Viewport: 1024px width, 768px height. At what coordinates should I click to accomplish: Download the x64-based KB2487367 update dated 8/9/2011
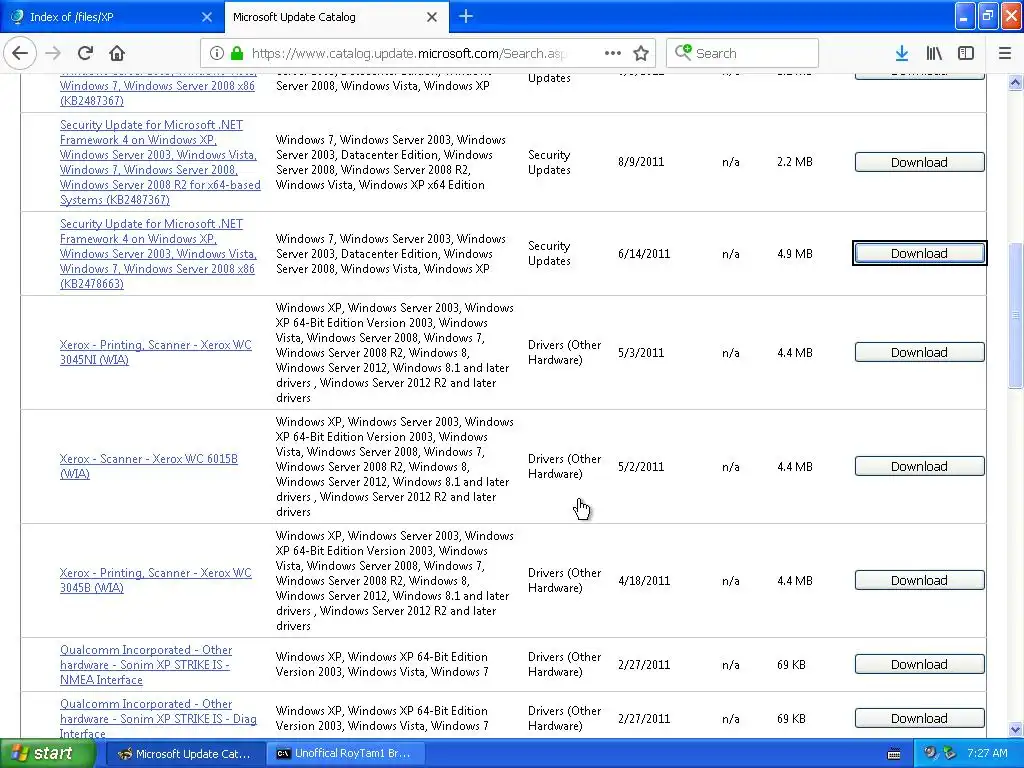click(920, 162)
